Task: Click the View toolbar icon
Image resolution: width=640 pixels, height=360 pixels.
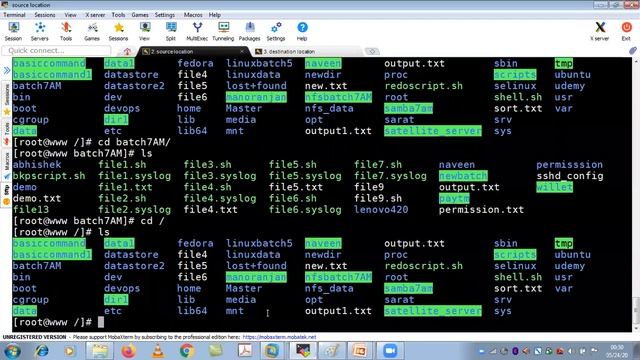Action: coord(144,31)
